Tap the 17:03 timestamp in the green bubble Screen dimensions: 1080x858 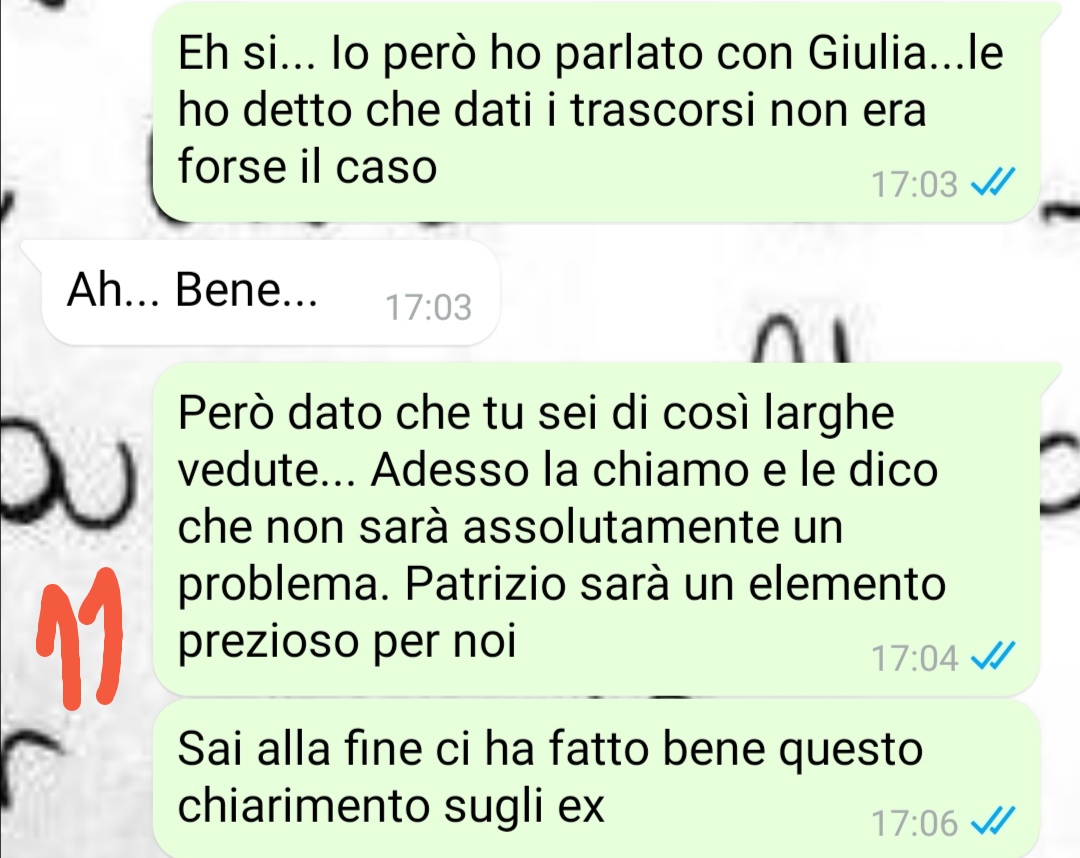(x=914, y=185)
